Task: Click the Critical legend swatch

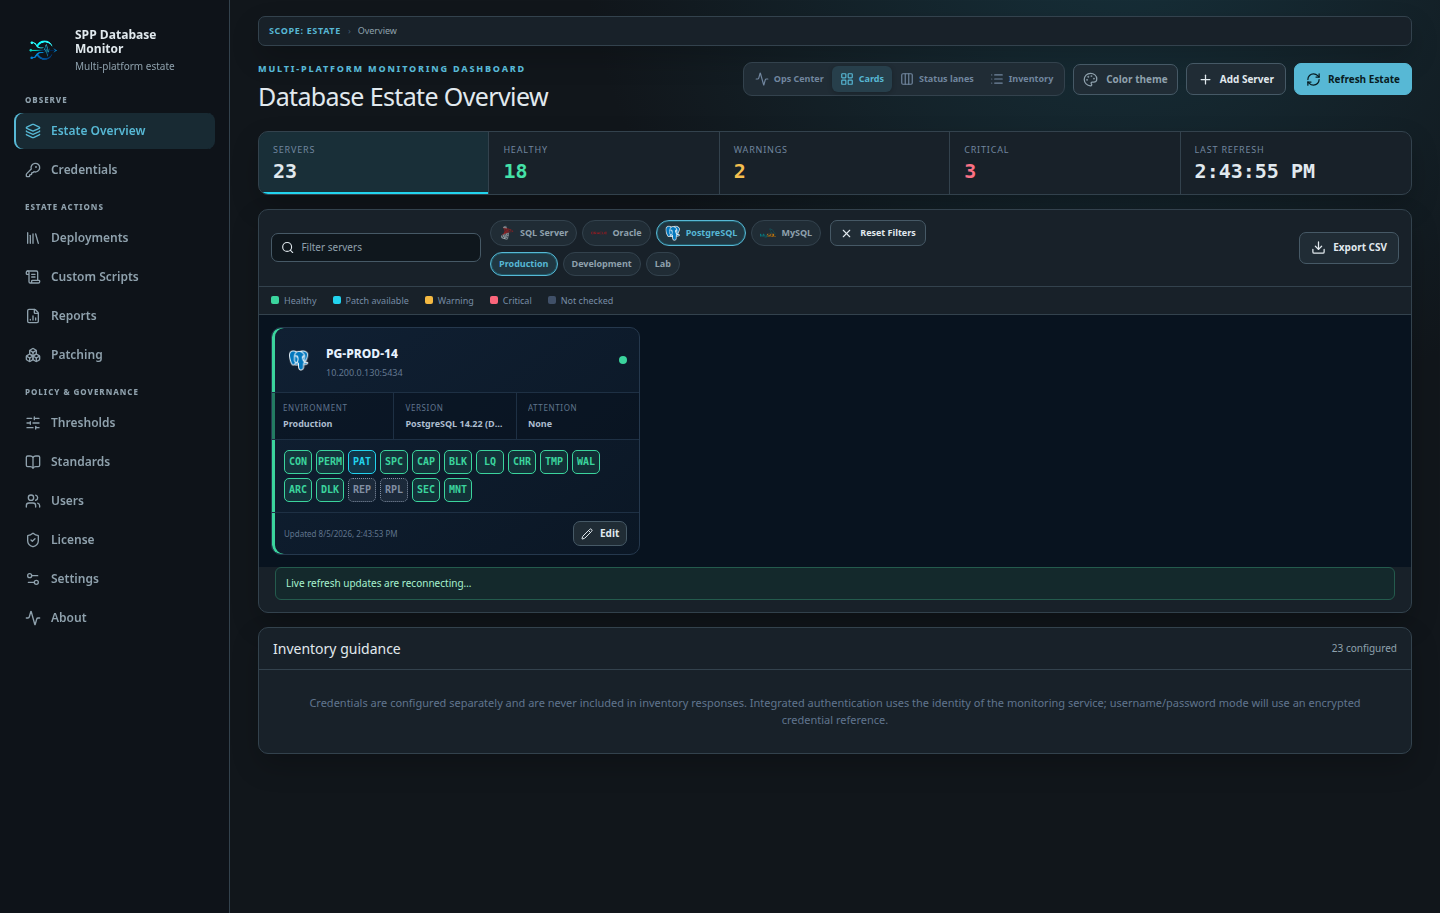Action: (494, 300)
